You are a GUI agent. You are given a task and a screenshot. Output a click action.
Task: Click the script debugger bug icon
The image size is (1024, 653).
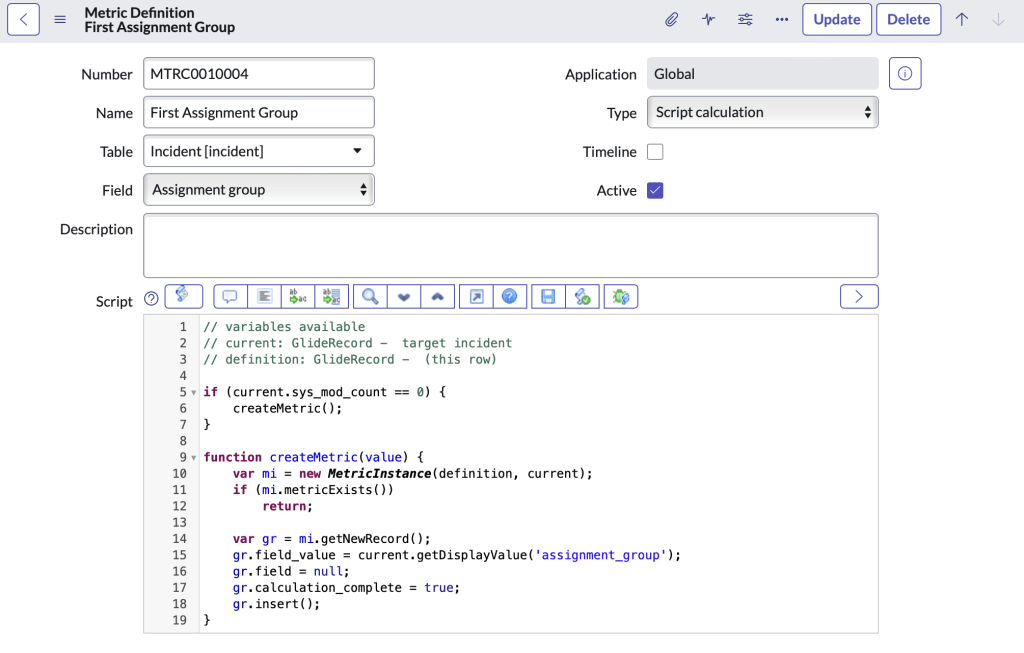(x=620, y=297)
